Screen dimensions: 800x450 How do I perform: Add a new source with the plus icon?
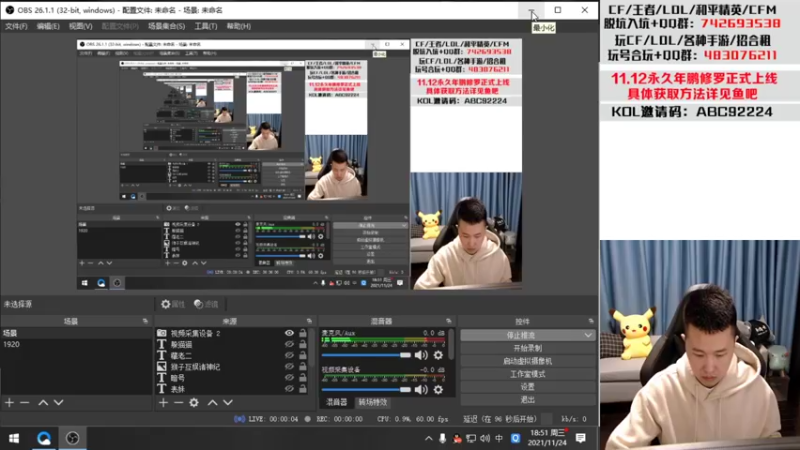coord(163,403)
